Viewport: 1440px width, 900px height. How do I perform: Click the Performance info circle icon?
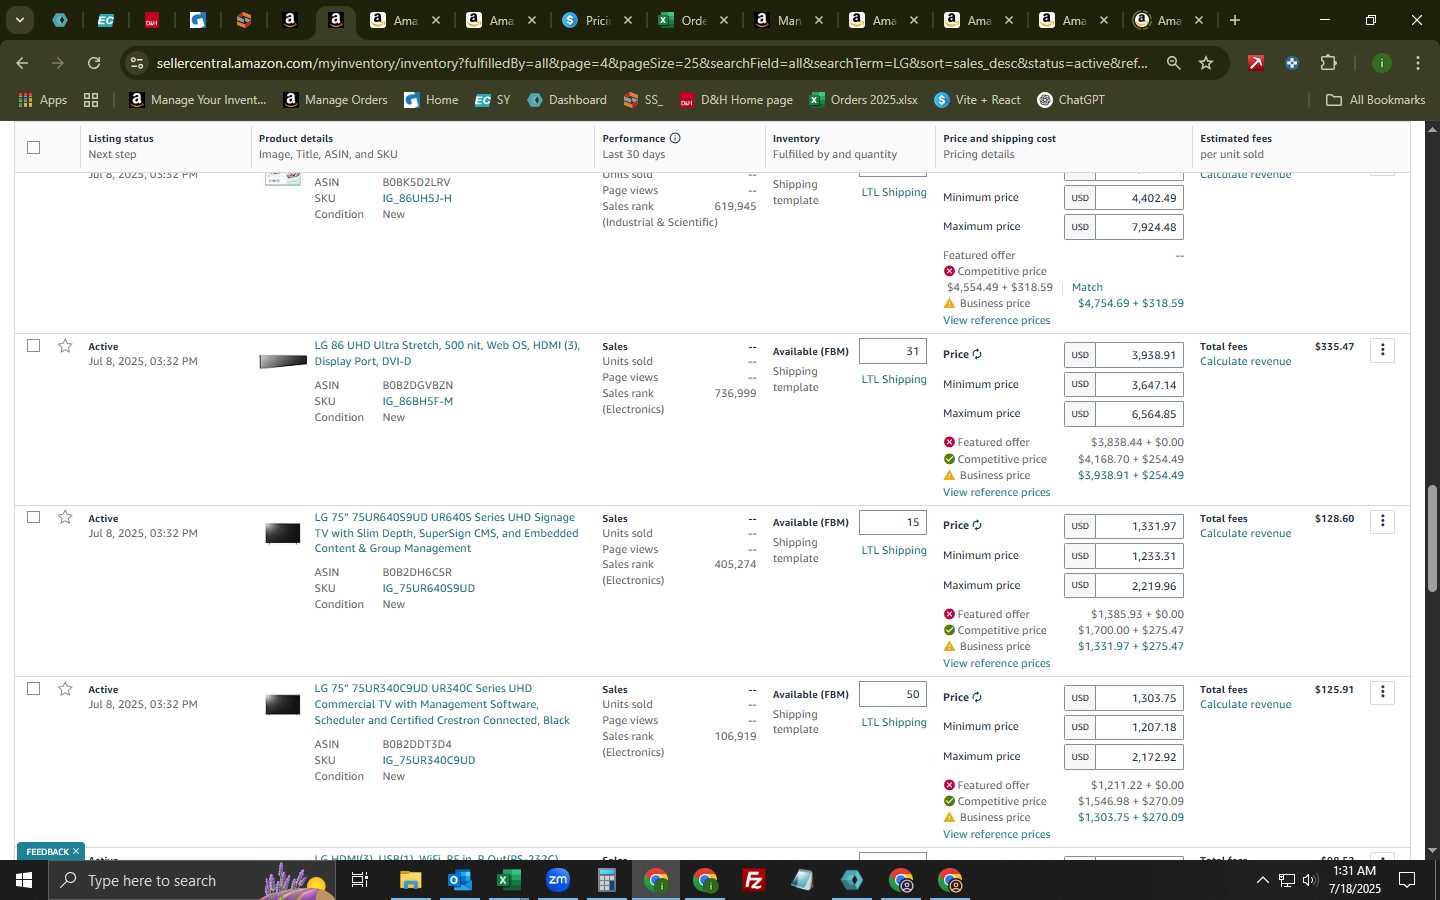point(675,138)
